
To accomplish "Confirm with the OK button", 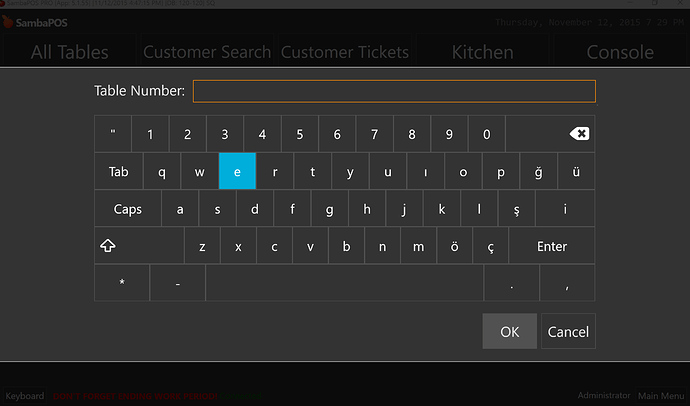I will (510, 331).
